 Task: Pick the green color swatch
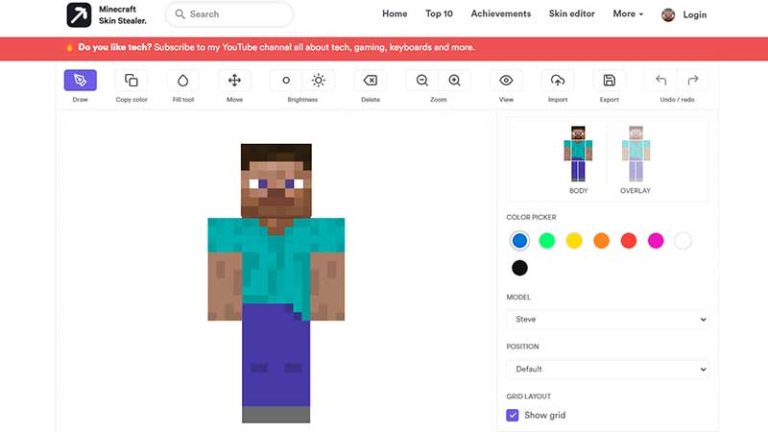[546, 240]
